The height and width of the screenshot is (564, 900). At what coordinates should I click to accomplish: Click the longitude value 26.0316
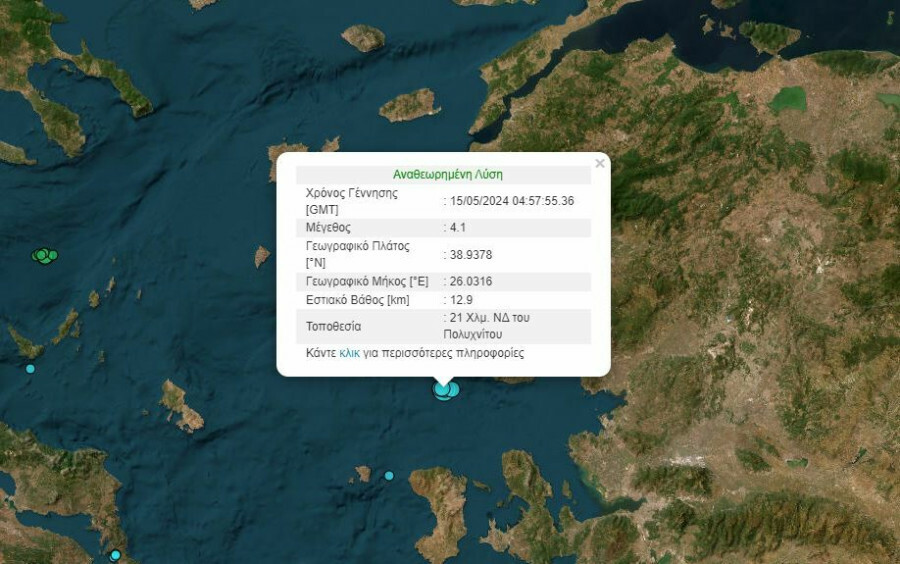[470, 281]
